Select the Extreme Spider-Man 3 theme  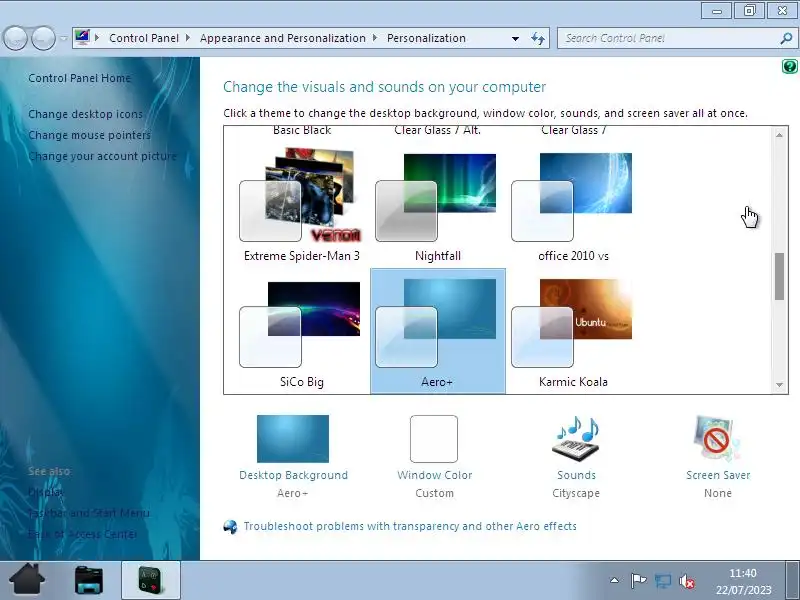tap(302, 204)
